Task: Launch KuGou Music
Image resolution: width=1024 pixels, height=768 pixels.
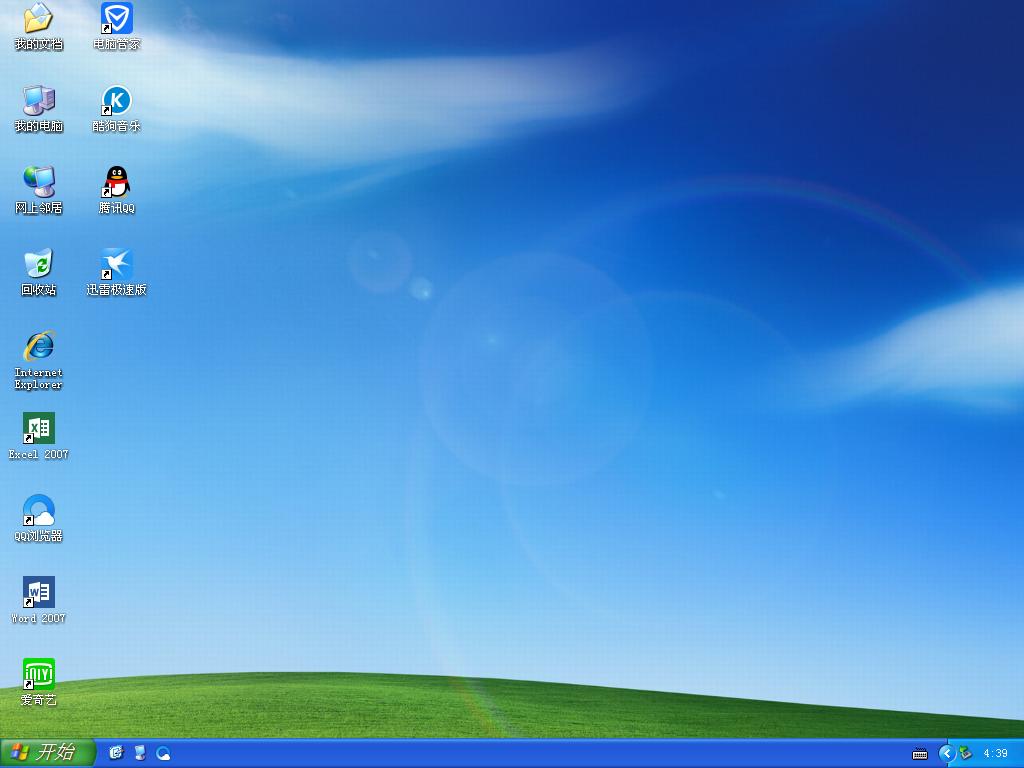Action: point(114,104)
